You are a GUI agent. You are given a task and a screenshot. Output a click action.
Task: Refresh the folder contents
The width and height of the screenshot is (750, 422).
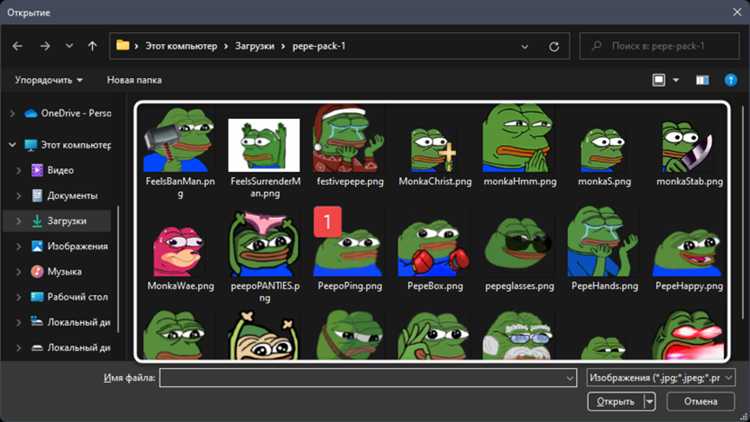554,46
